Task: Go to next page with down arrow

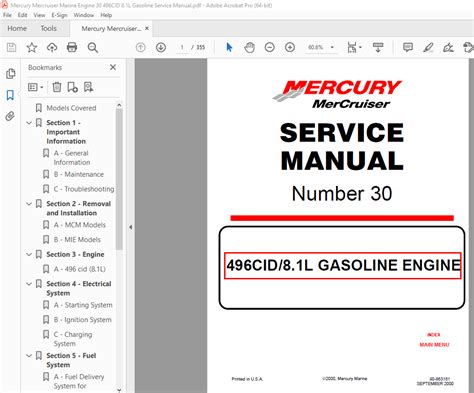Action: [x=161, y=48]
